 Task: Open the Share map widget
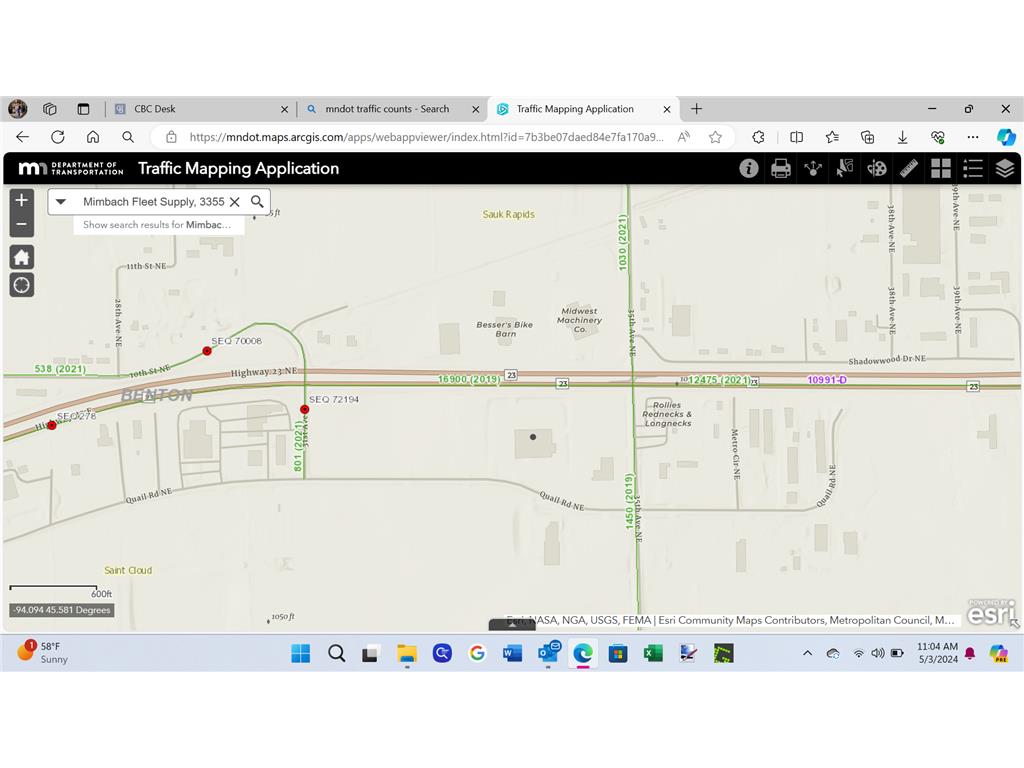813,168
